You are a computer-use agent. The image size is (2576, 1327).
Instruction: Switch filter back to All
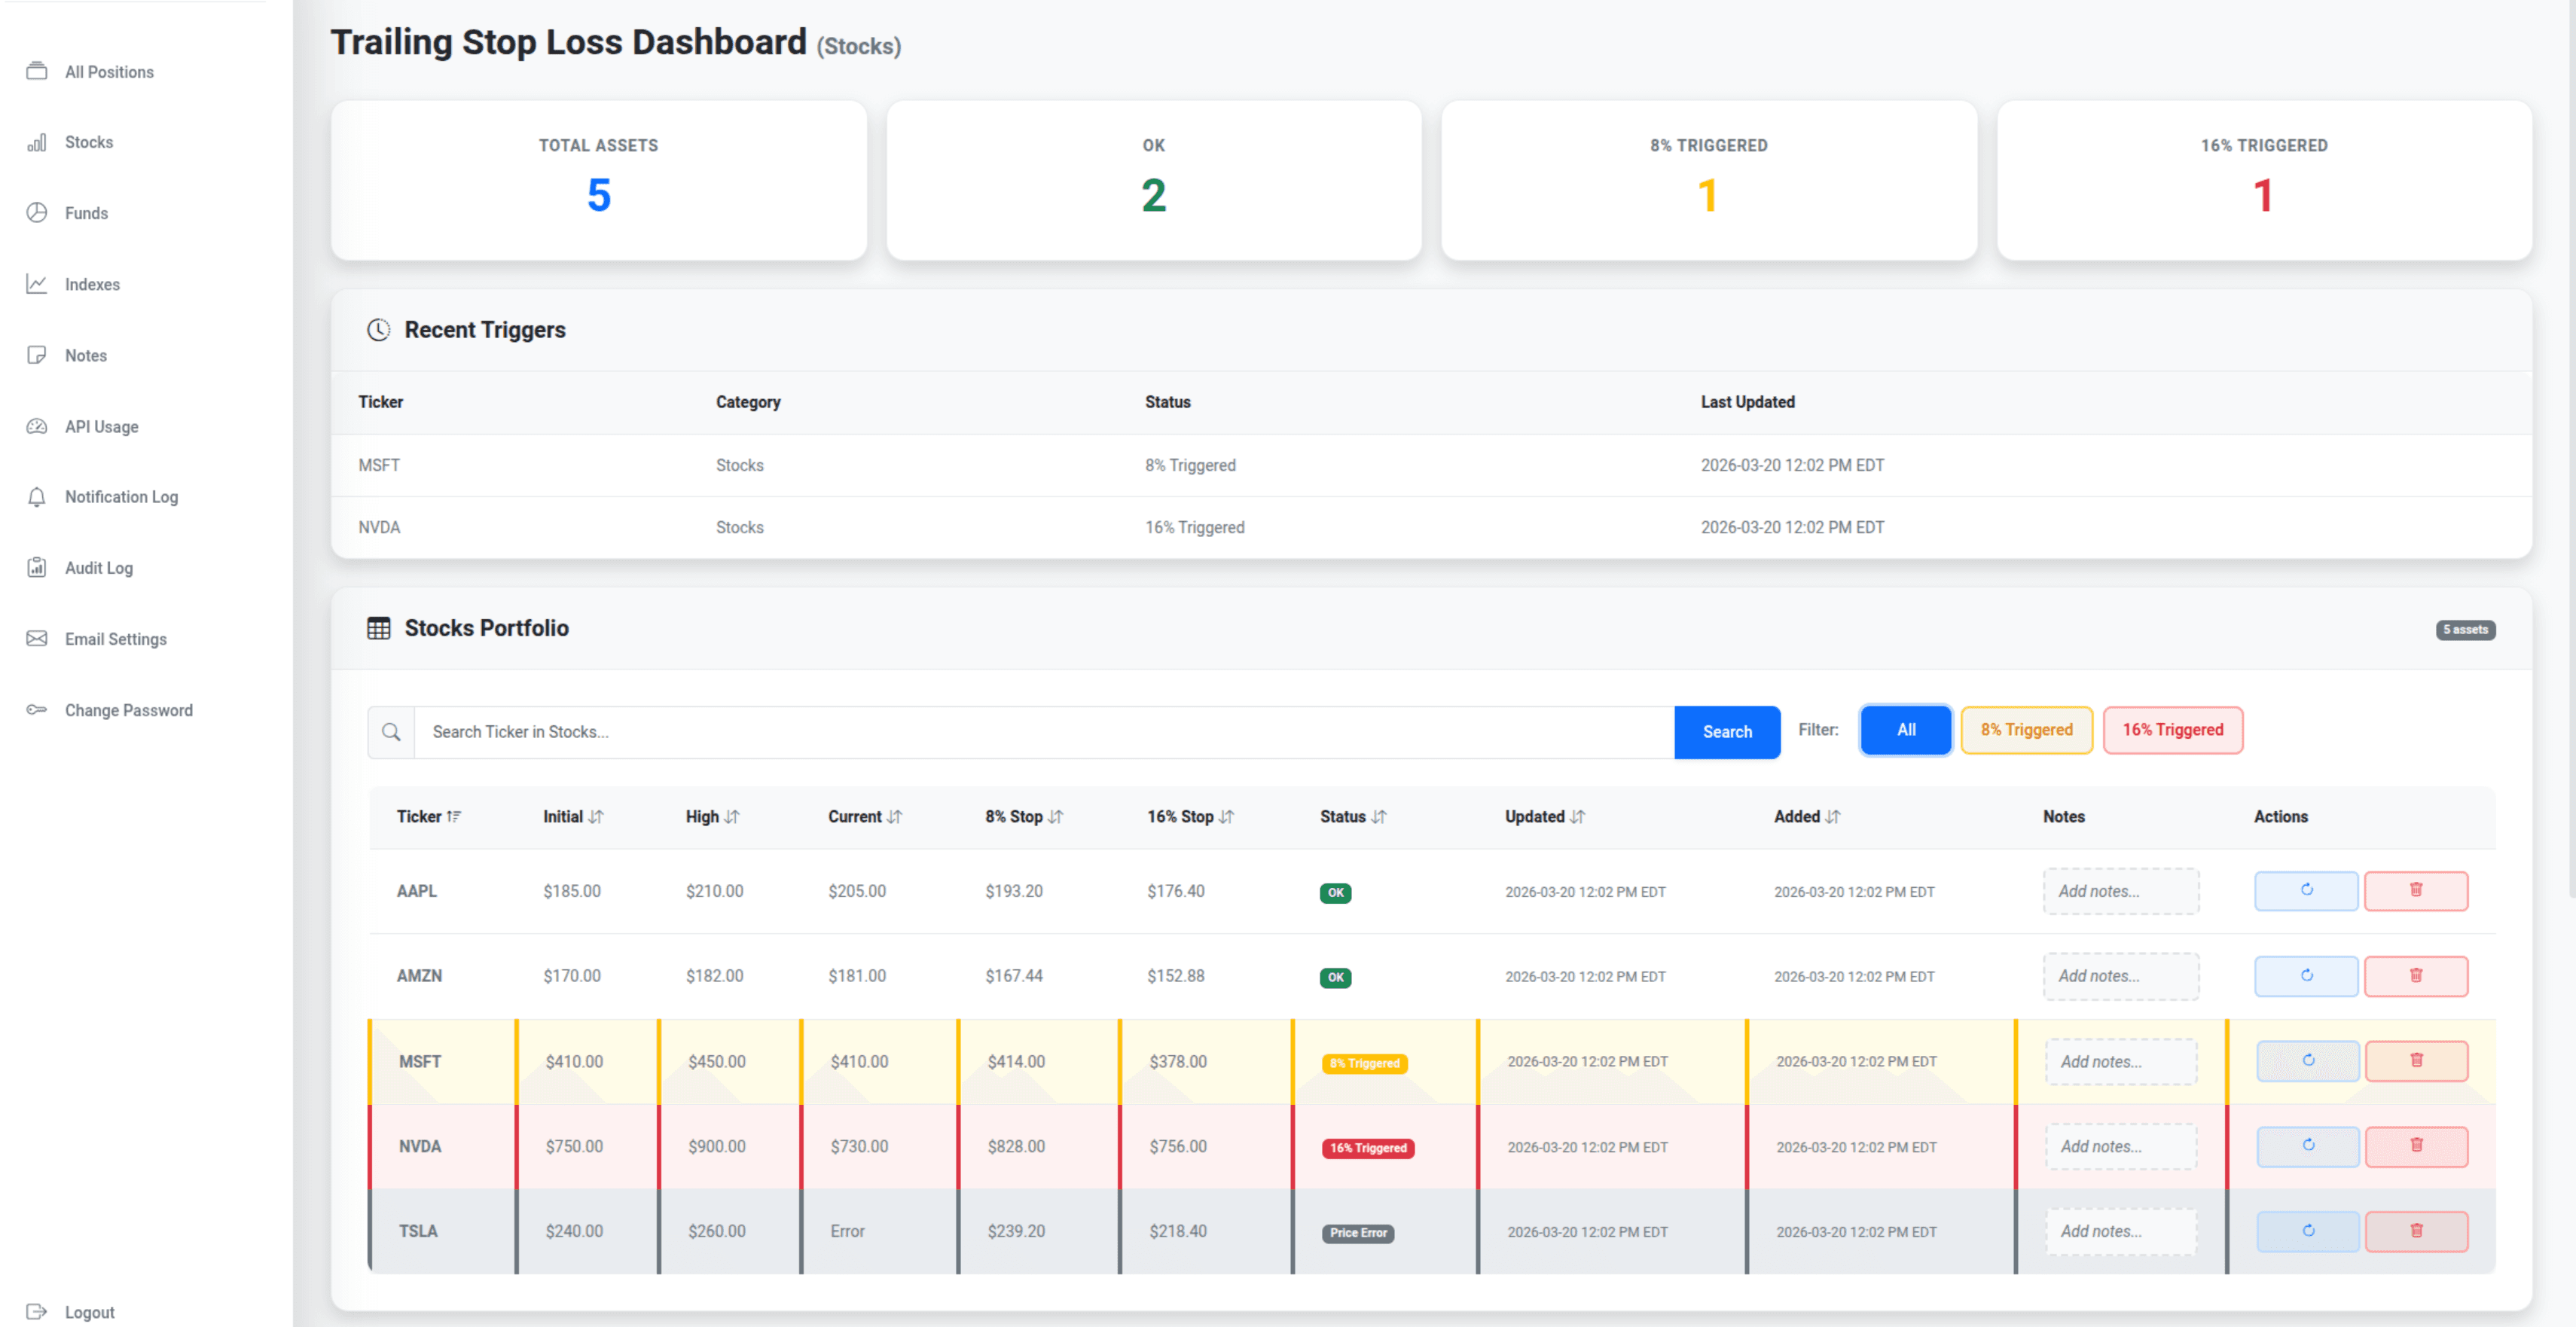tap(1905, 730)
